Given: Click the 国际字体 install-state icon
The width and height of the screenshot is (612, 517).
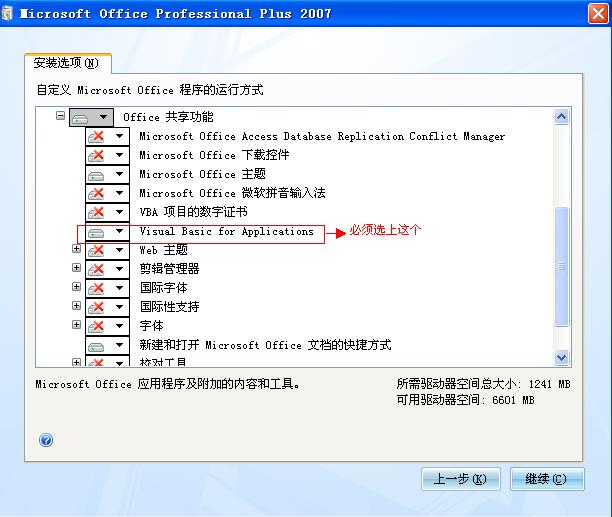Looking at the screenshot, I should [96, 288].
